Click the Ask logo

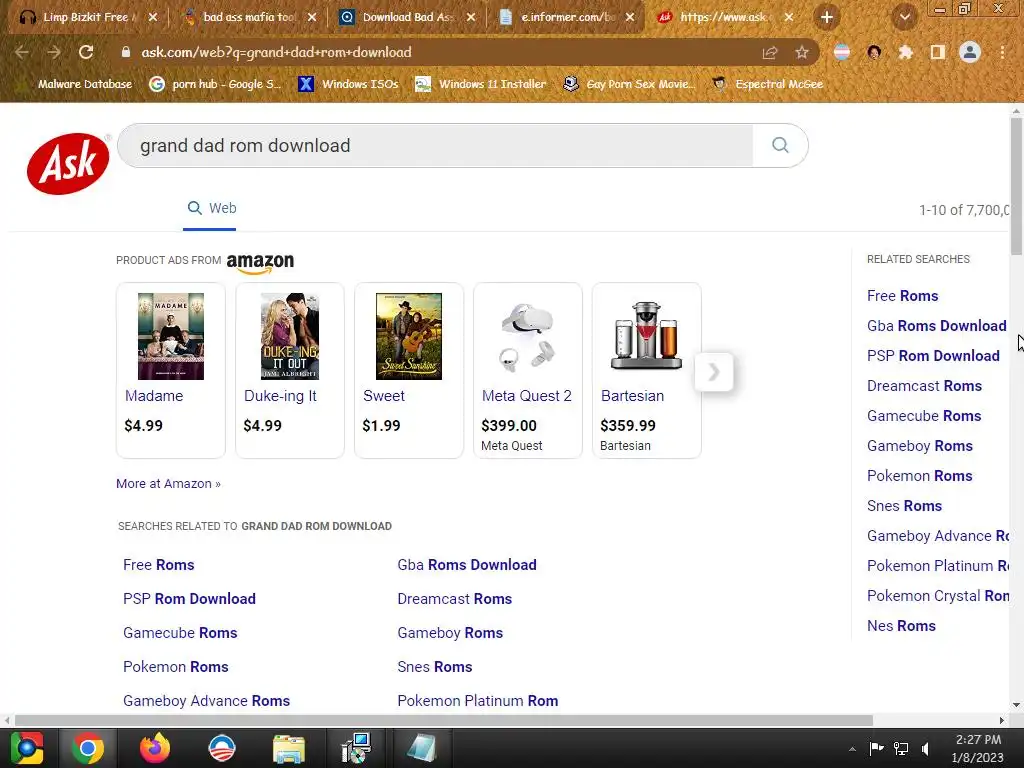(69, 163)
